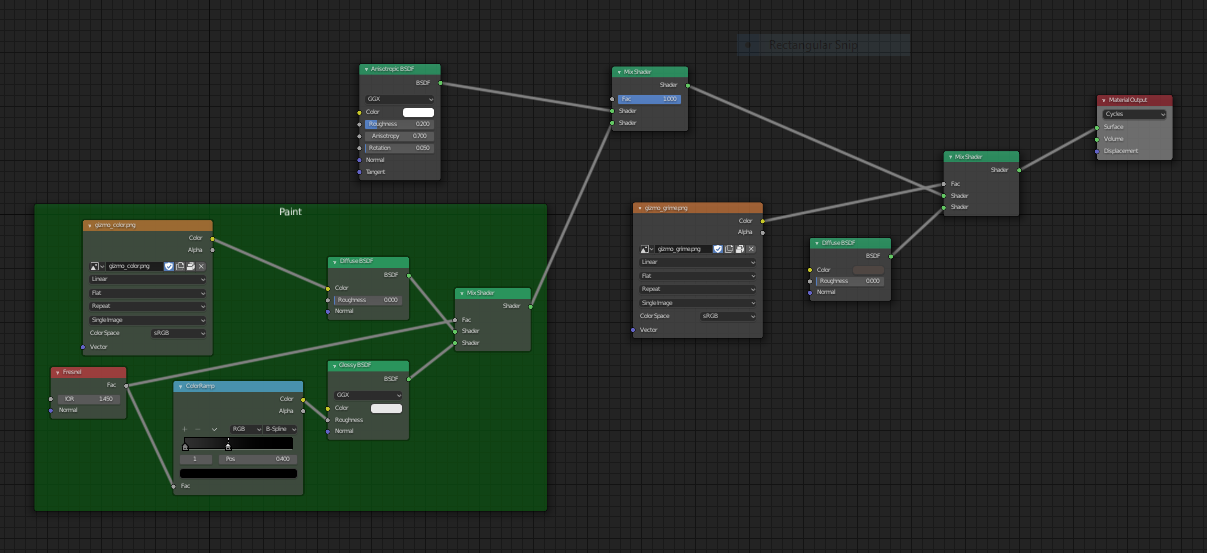Open Anisotropic BSDF GGX distribution dropdown
Image resolution: width=1207 pixels, height=553 pixels.
pos(400,99)
